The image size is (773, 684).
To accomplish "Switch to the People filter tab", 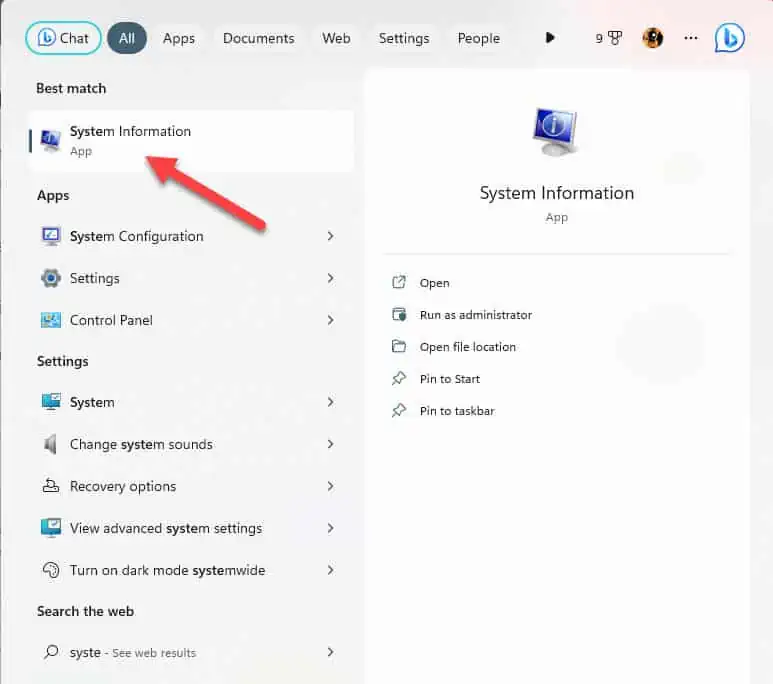I will tap(479, 38).
